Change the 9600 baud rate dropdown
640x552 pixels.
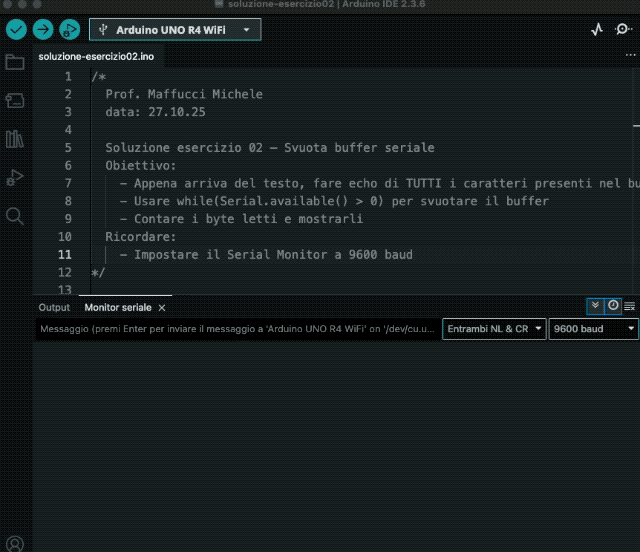593,329
